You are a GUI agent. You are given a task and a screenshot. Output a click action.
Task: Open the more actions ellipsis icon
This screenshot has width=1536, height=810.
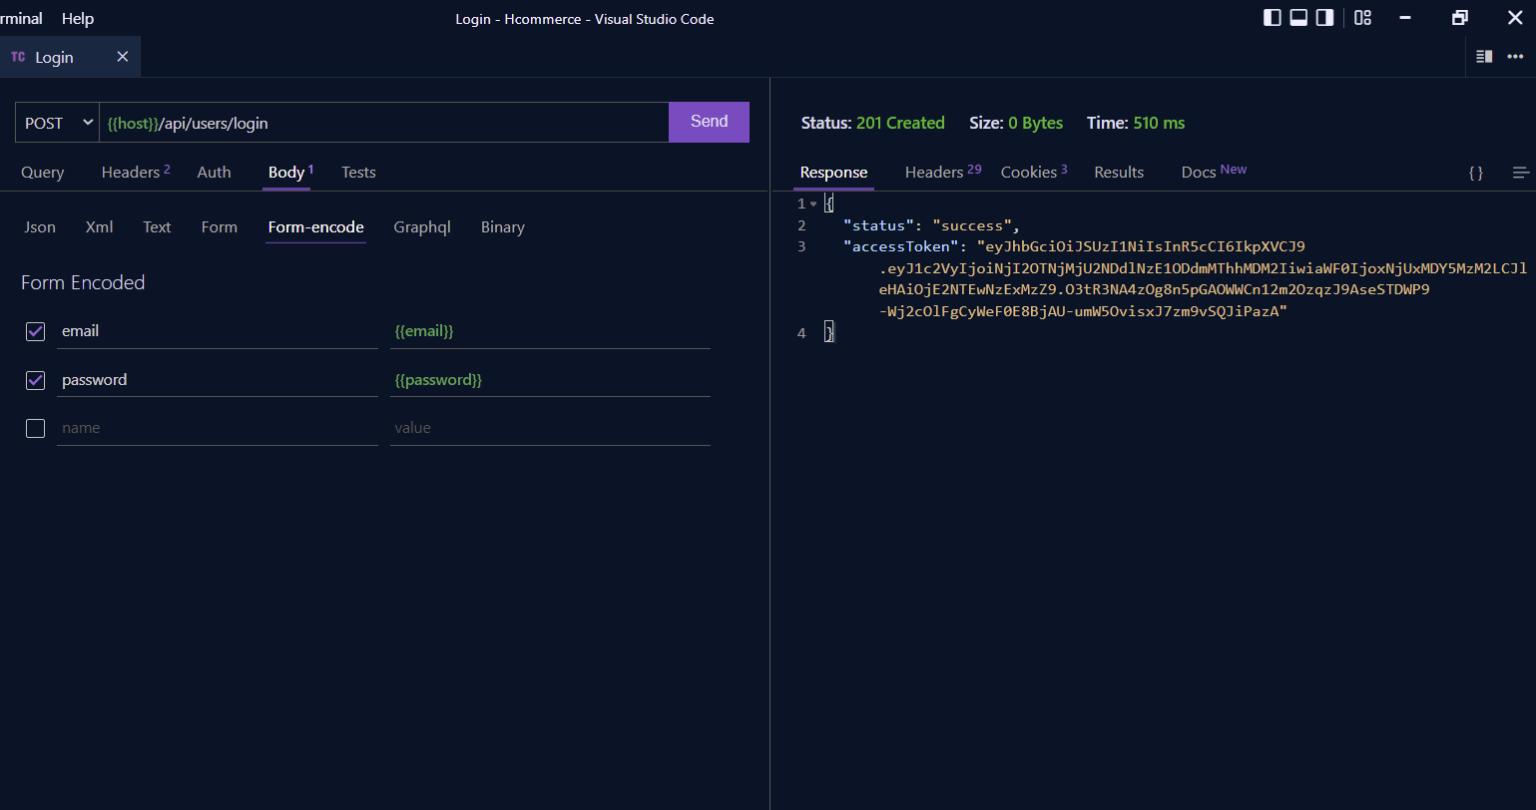click(1516, 57)
